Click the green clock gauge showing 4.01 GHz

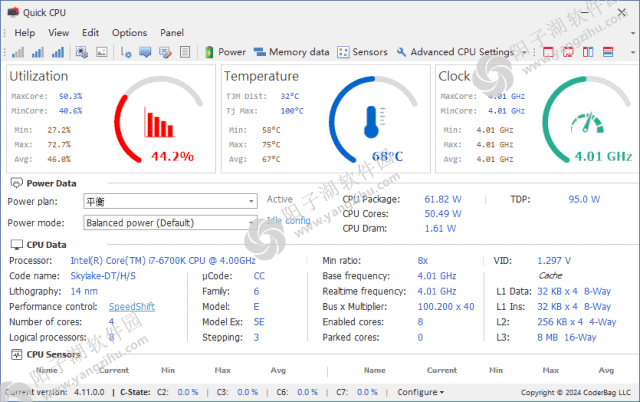pos(587,119)
